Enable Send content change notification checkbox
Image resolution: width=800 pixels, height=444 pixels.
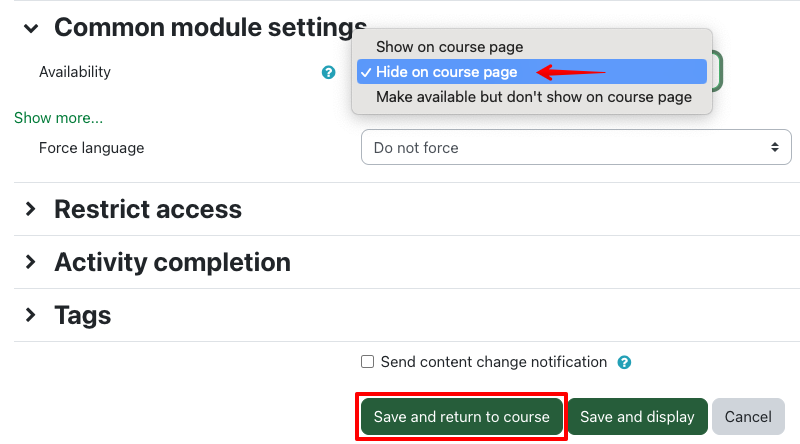pos(368,362)
